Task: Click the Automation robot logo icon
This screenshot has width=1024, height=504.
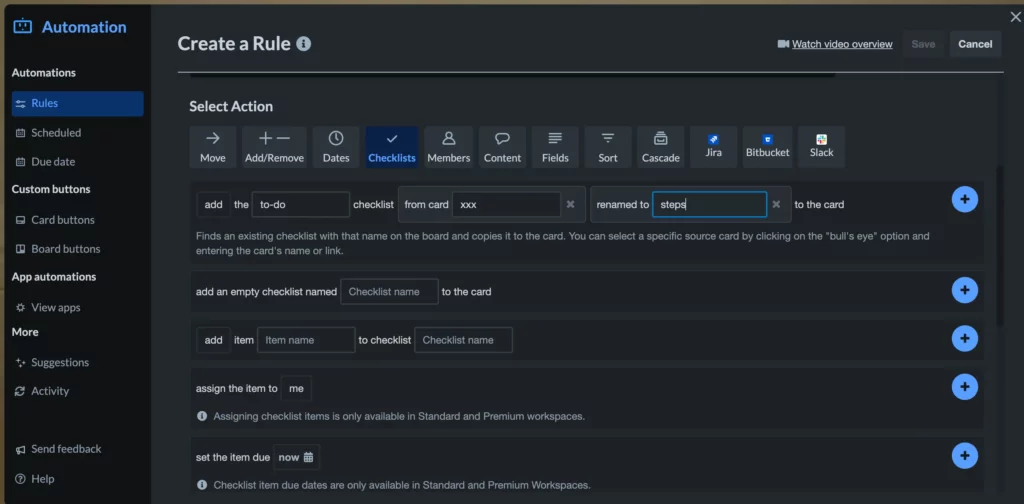Action: 23,26
